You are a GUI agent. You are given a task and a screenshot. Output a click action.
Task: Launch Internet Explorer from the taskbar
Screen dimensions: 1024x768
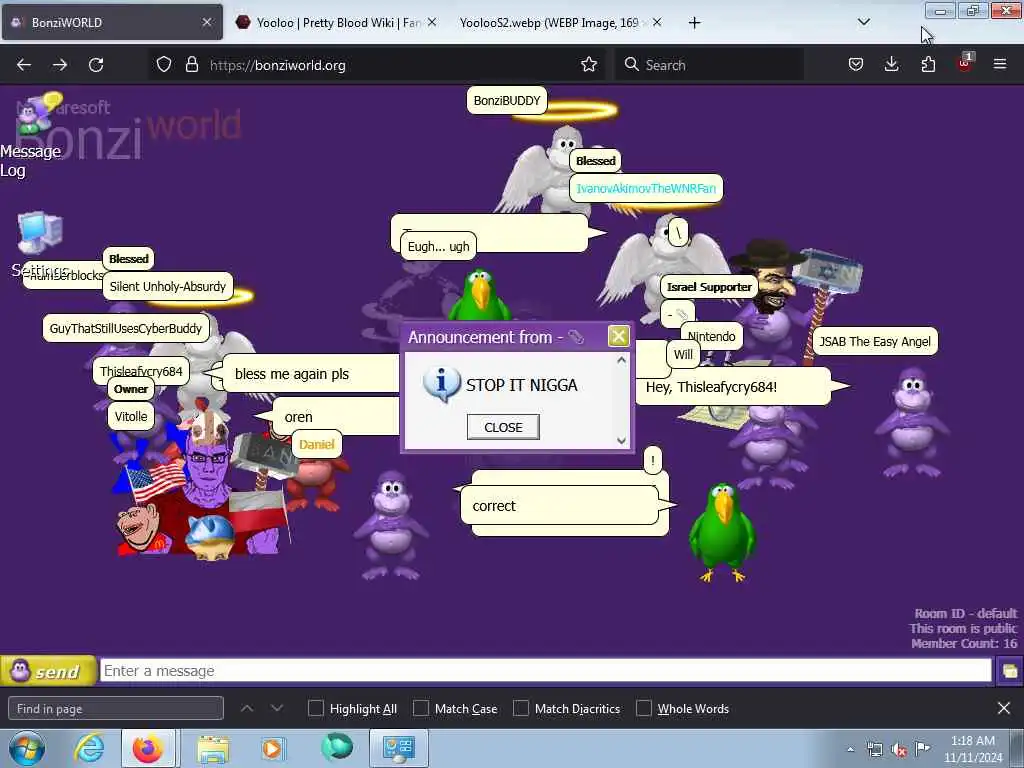pos(89,748)
